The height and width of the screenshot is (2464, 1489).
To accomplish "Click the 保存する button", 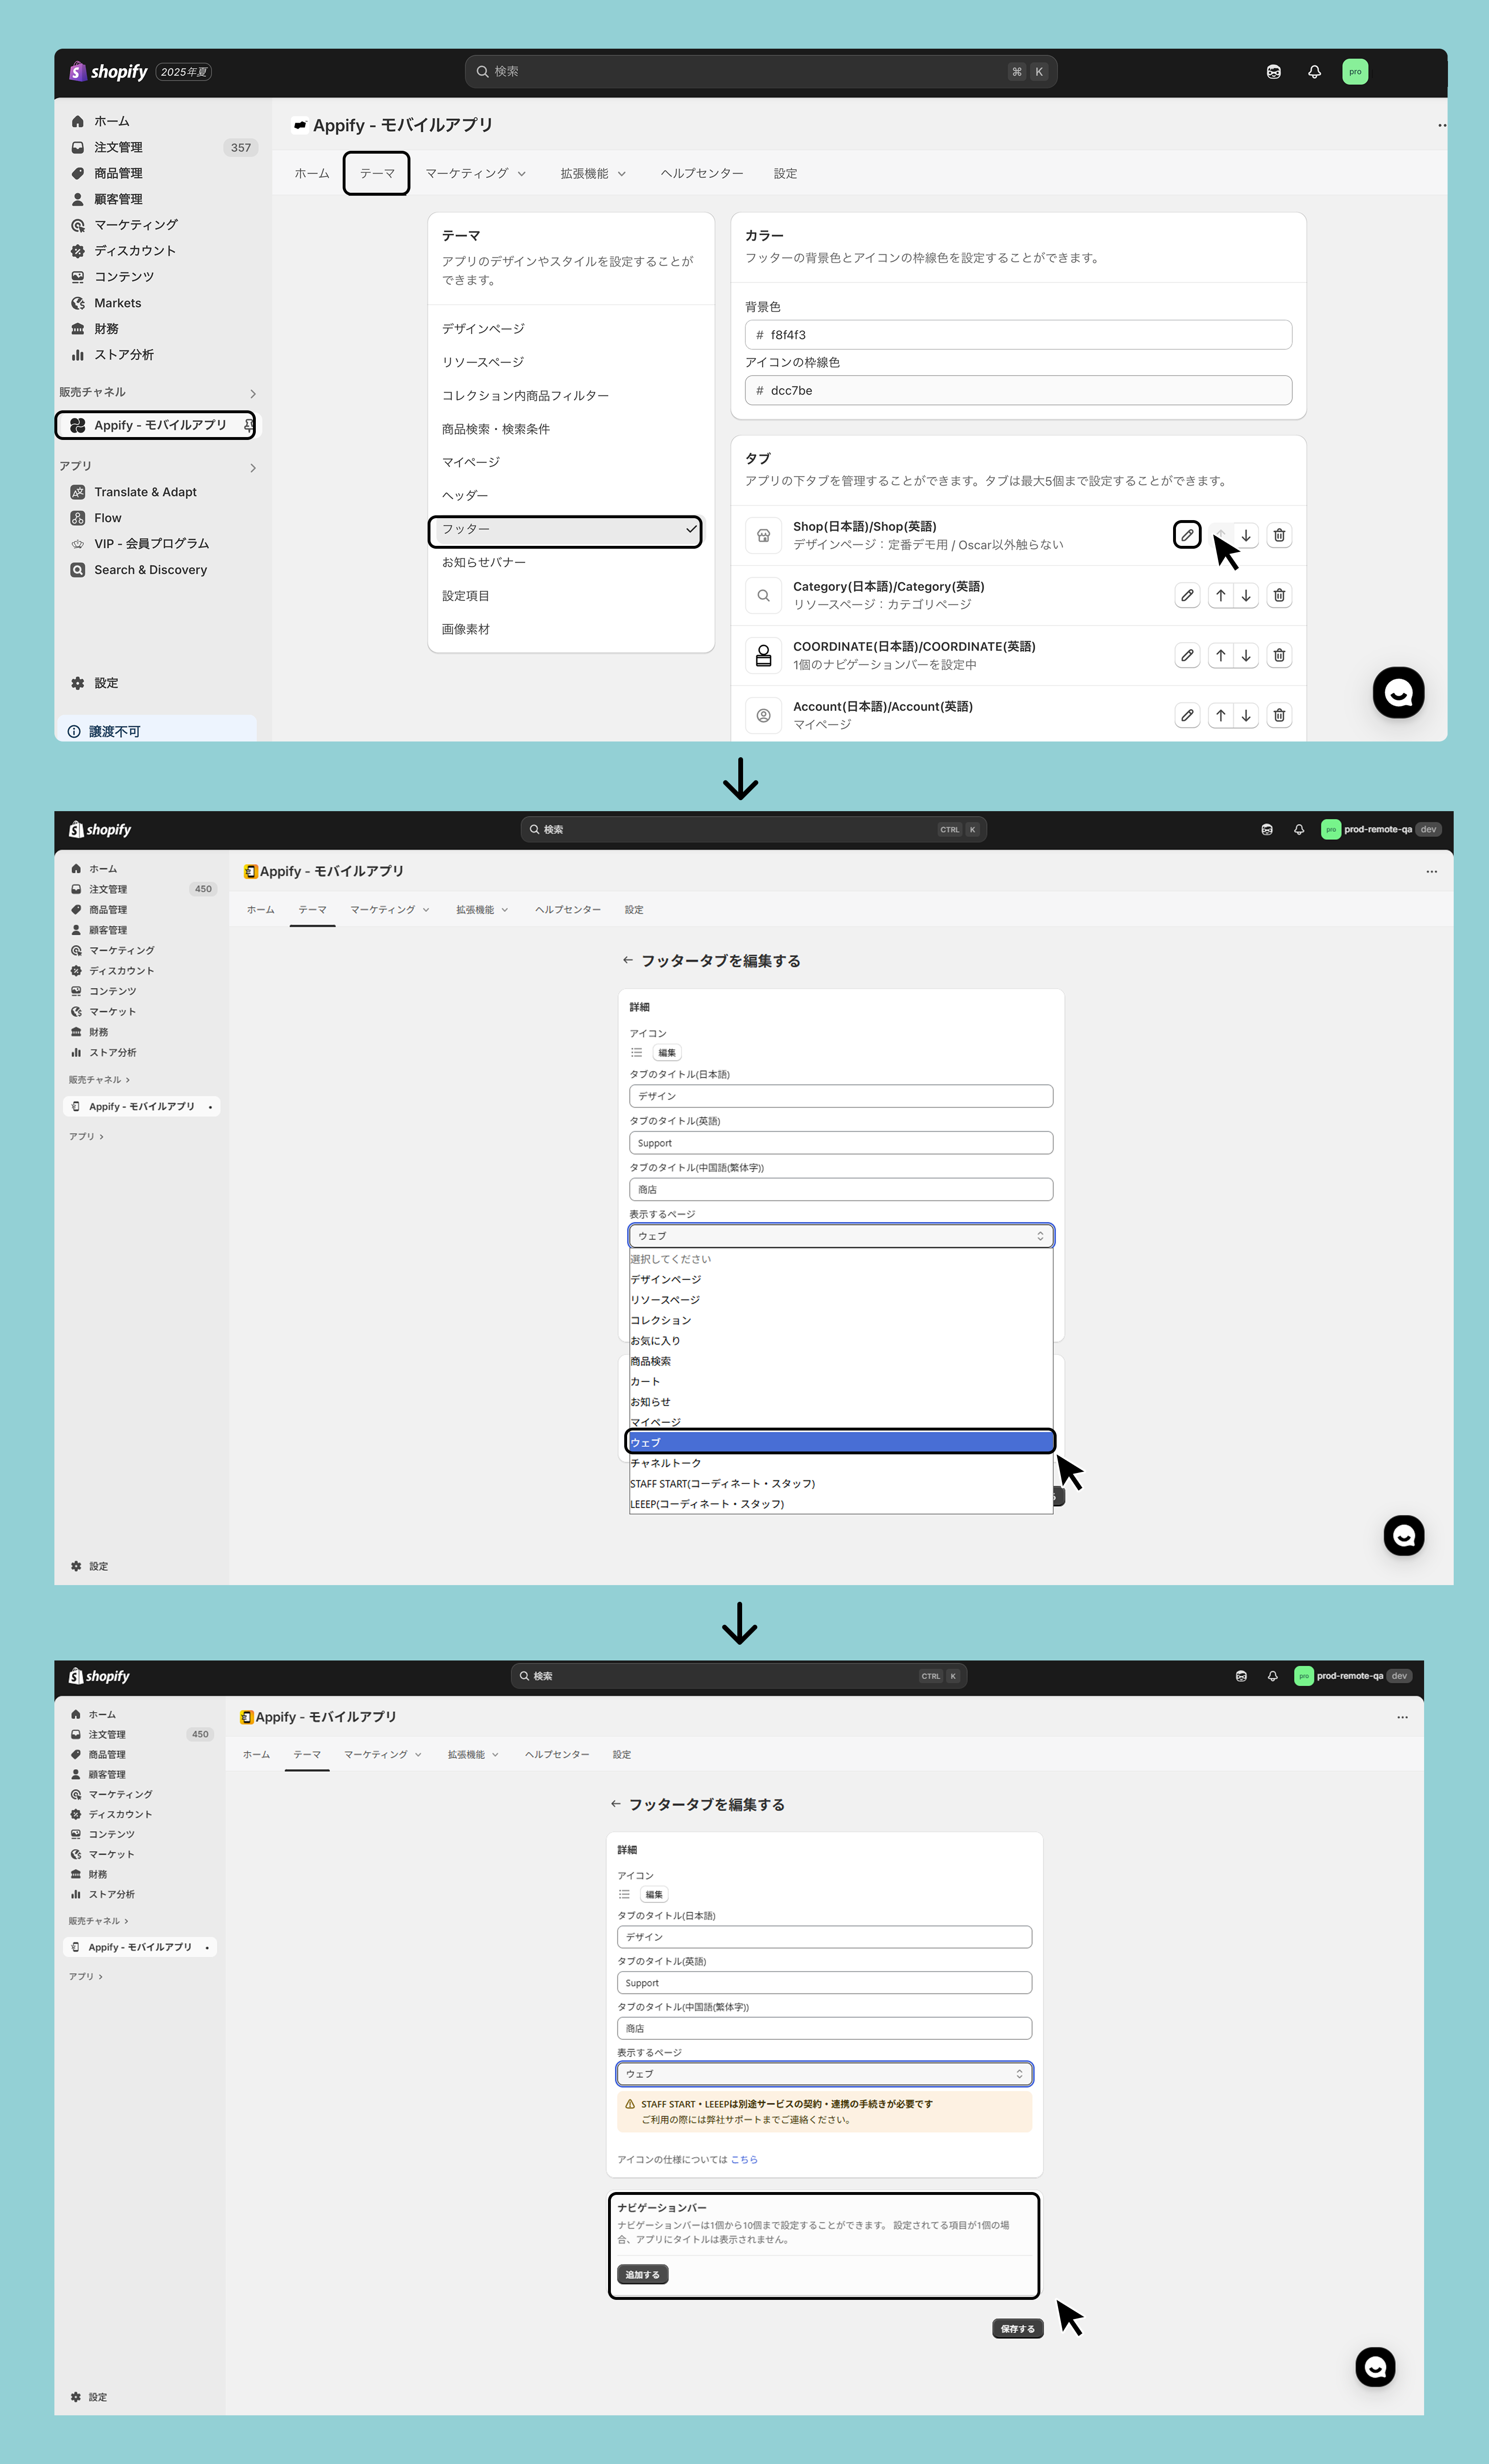I will [x=1017, y=2329].
